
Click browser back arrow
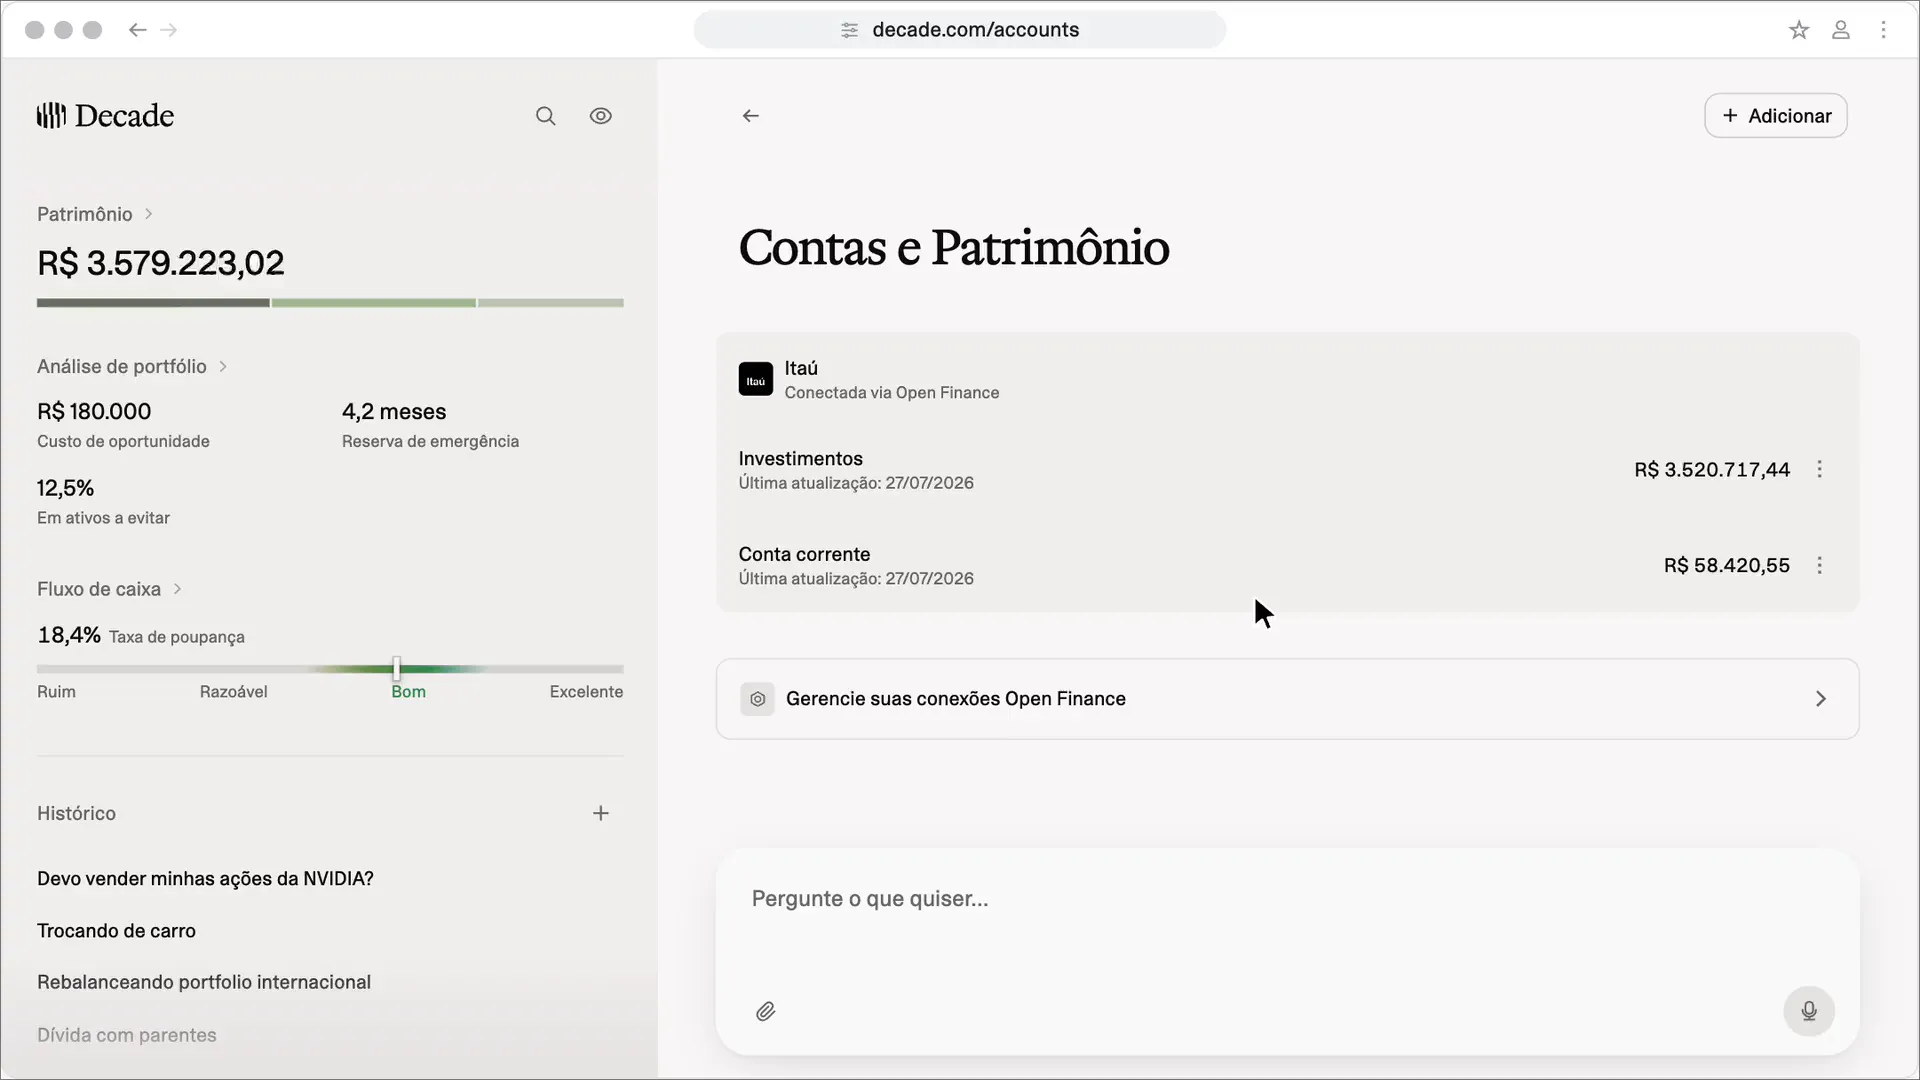click(x=138, y=30)
